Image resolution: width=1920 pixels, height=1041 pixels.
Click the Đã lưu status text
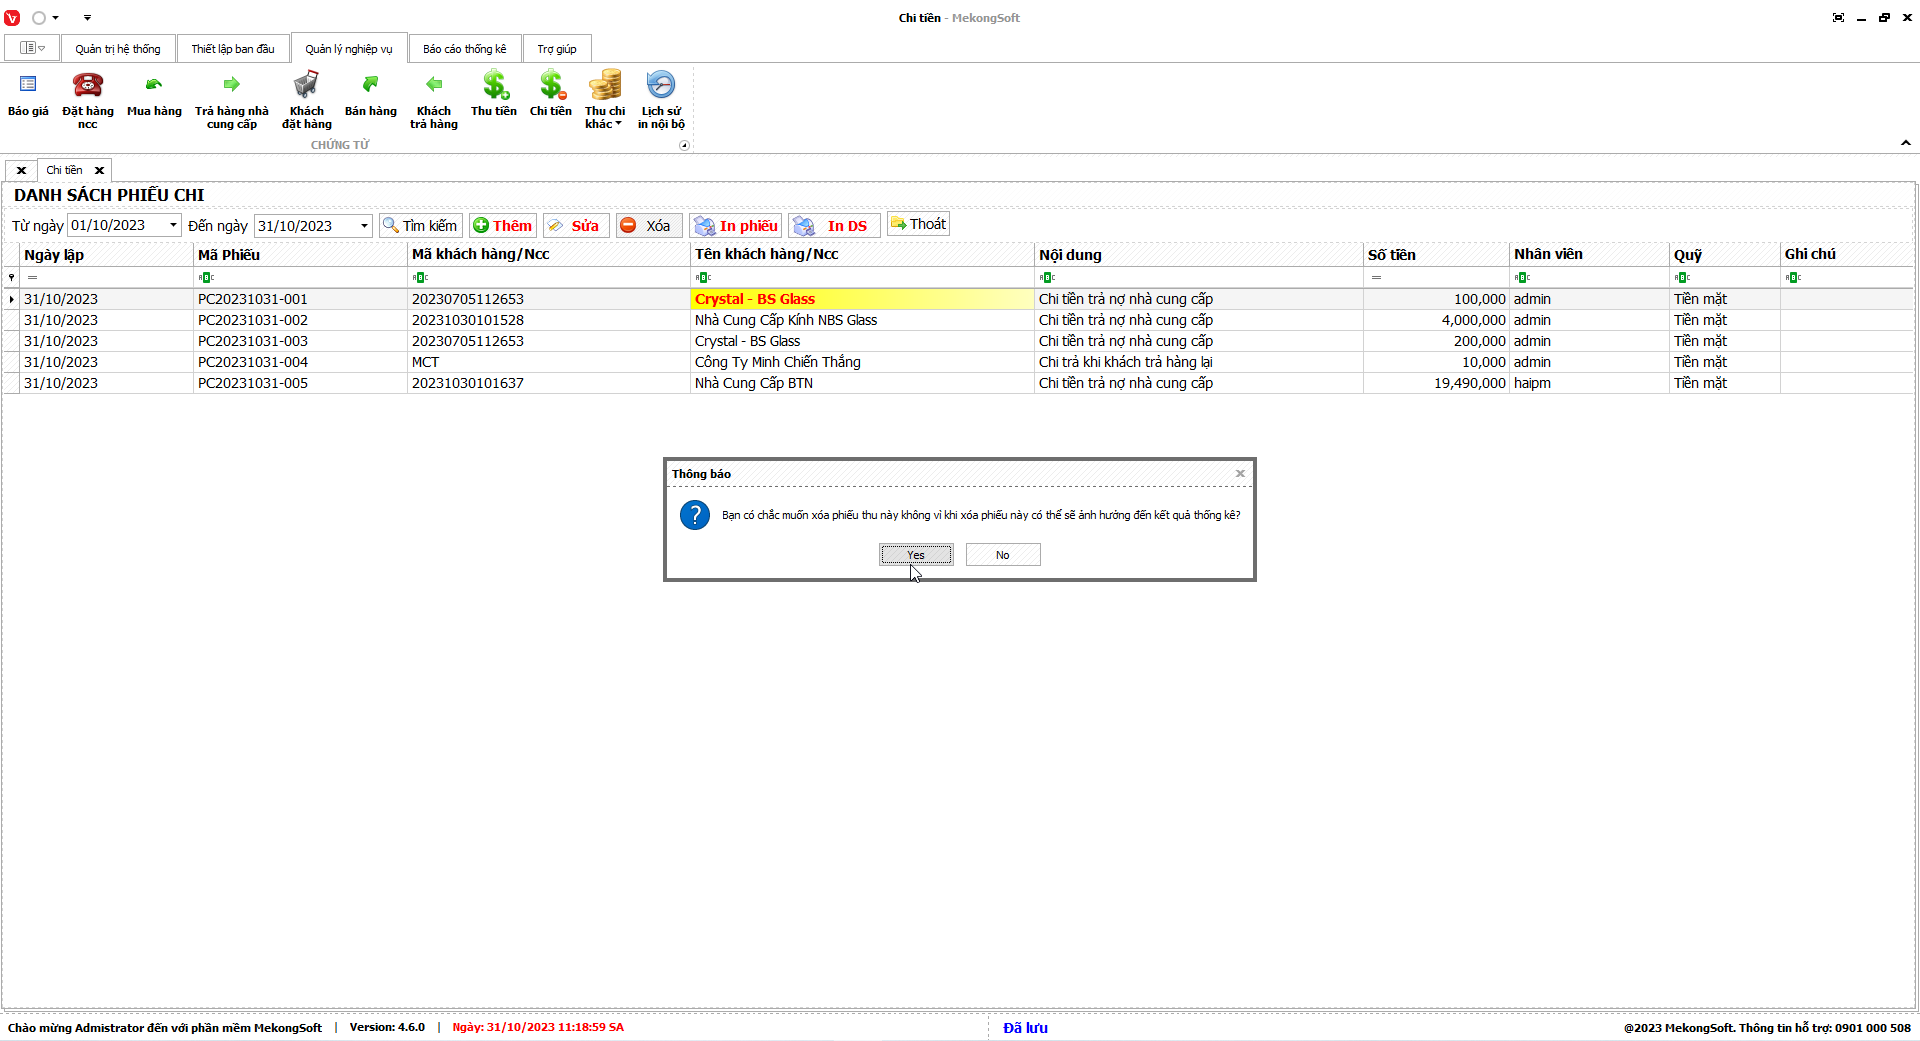1025,1028
